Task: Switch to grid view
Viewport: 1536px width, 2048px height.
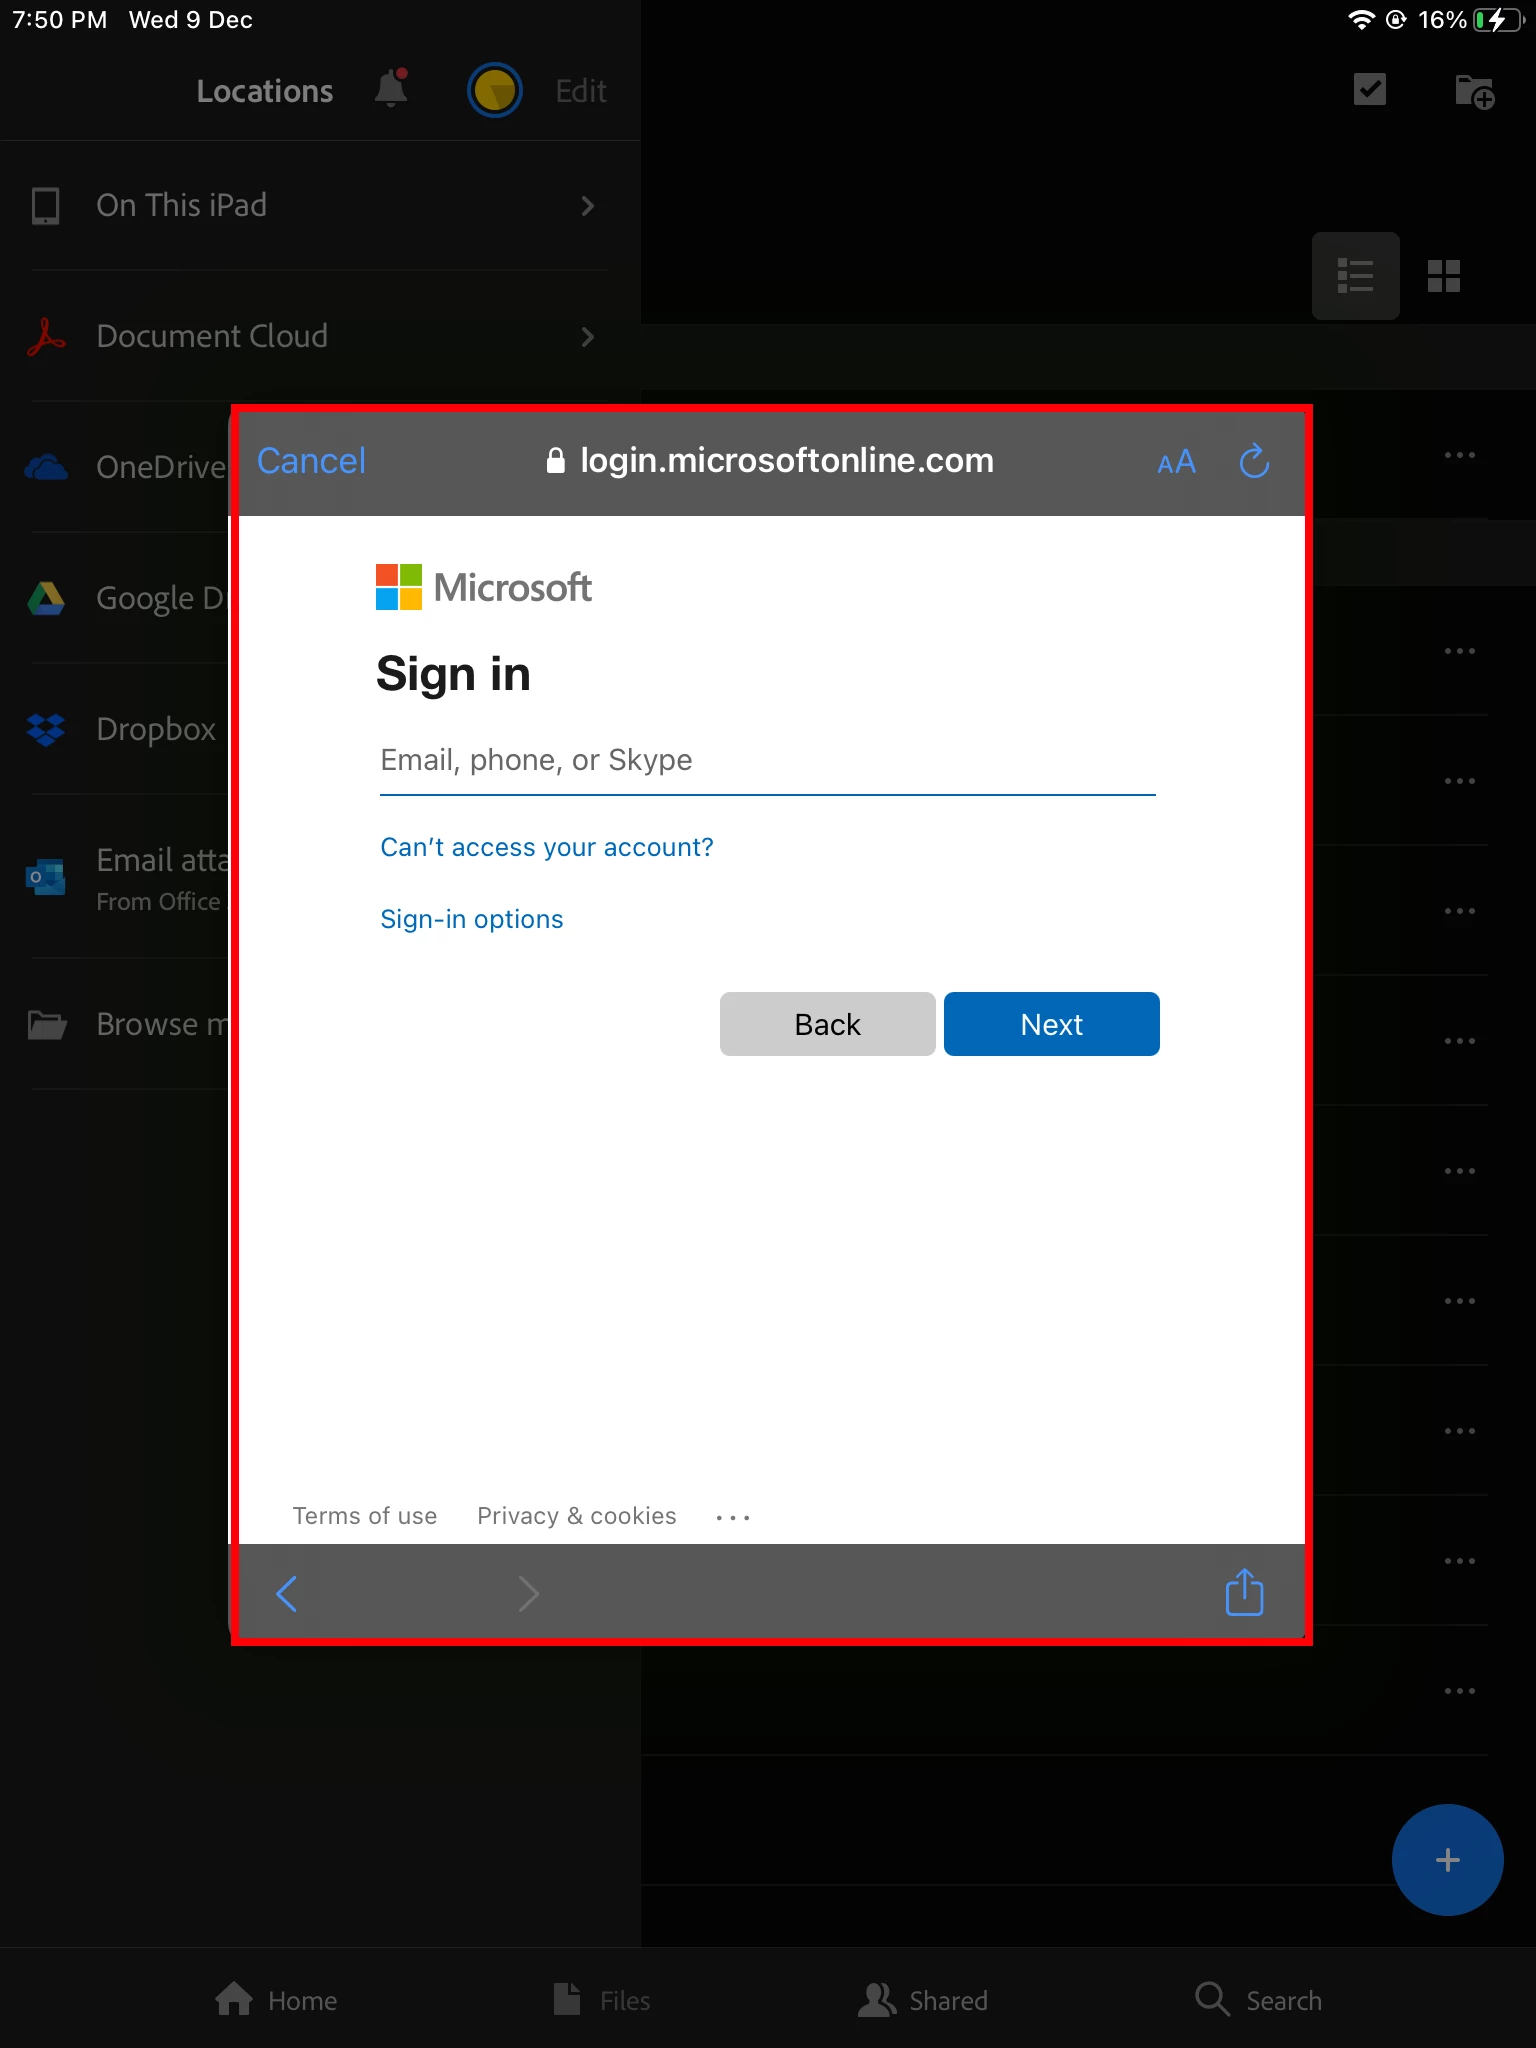Action: click(x=1444, y=276)
